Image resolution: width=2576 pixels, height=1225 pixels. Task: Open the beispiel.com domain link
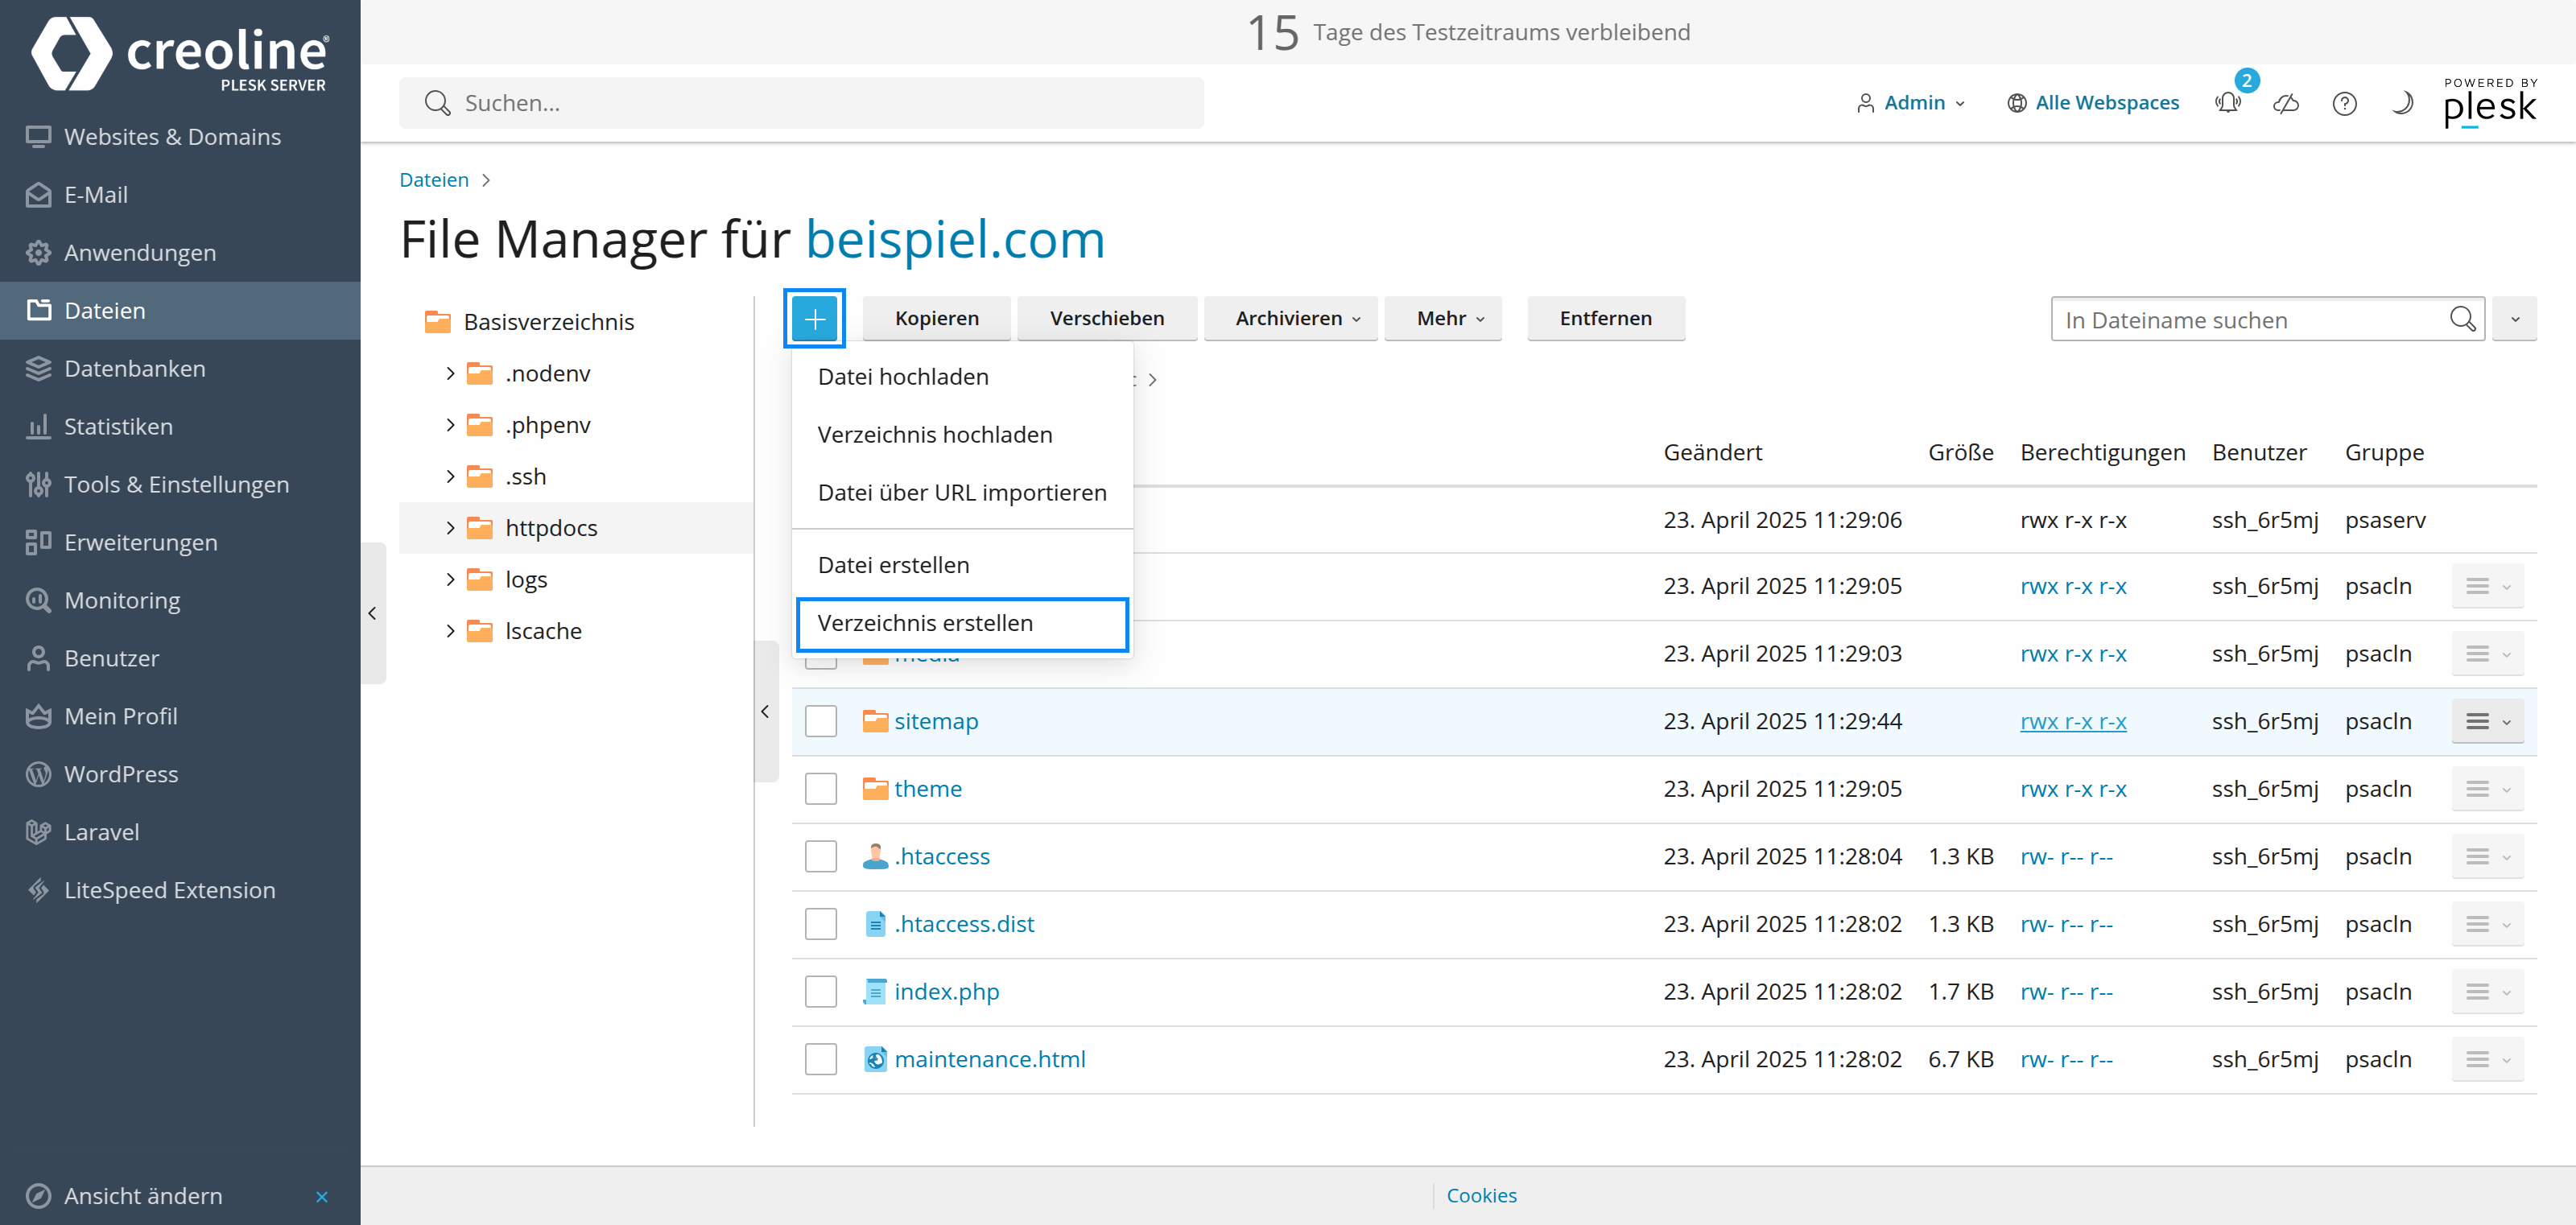click(955, 240)
